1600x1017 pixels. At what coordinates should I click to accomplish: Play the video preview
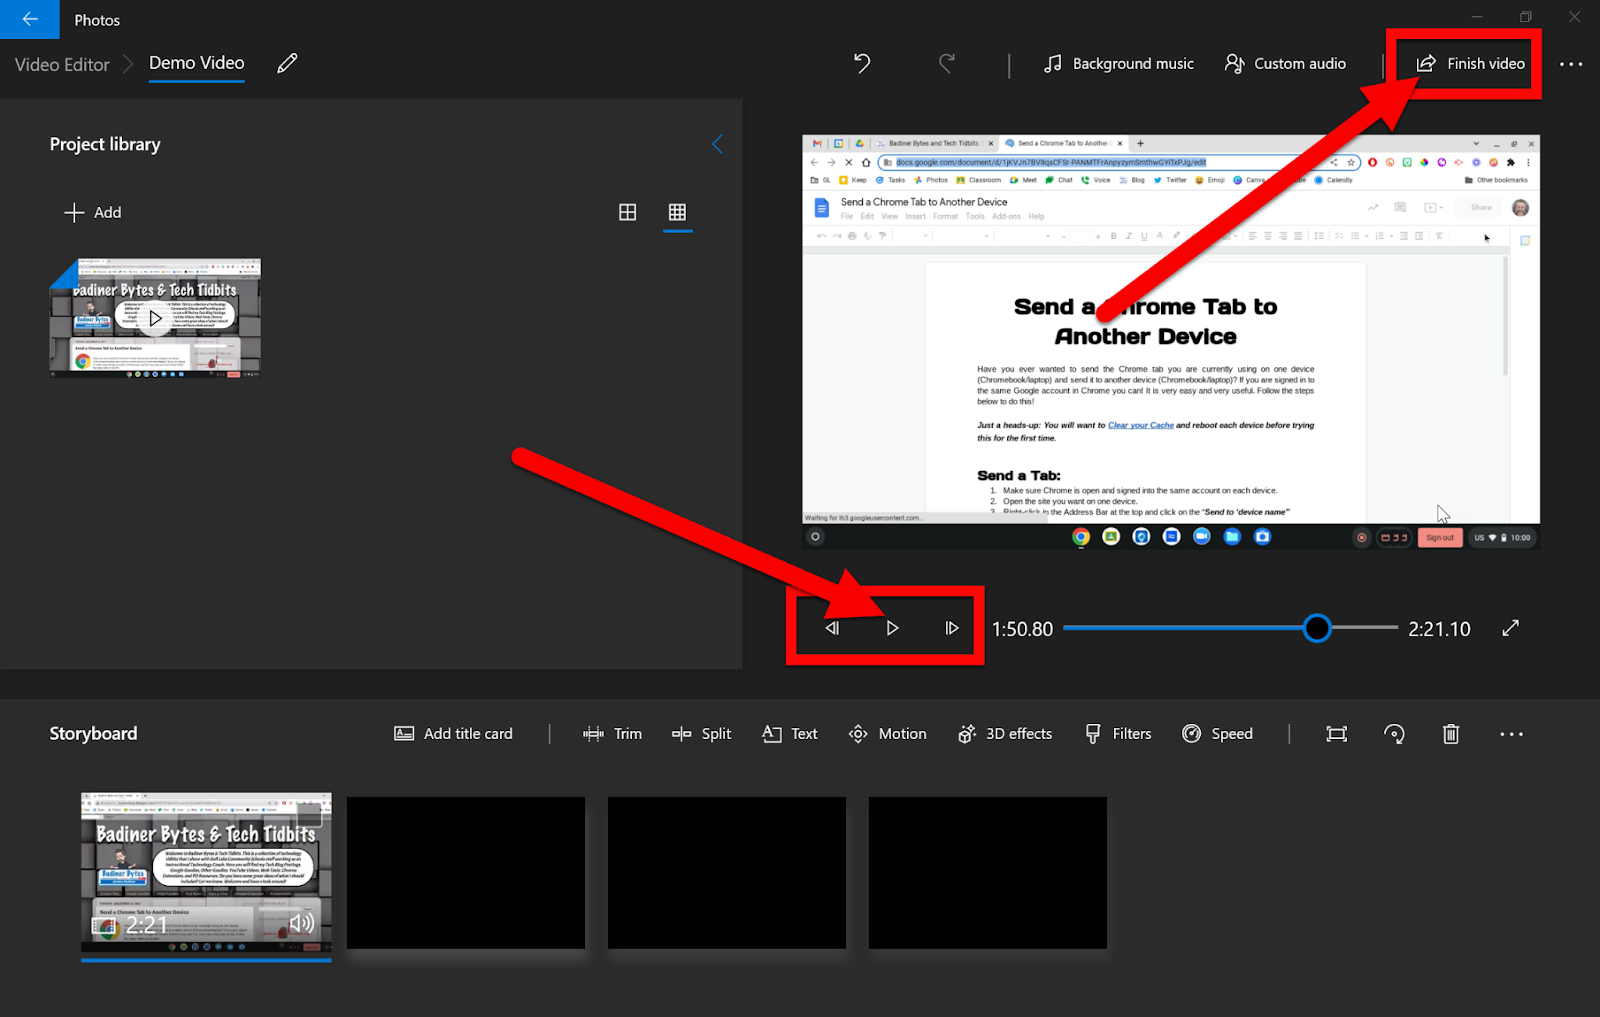[892, 628]
